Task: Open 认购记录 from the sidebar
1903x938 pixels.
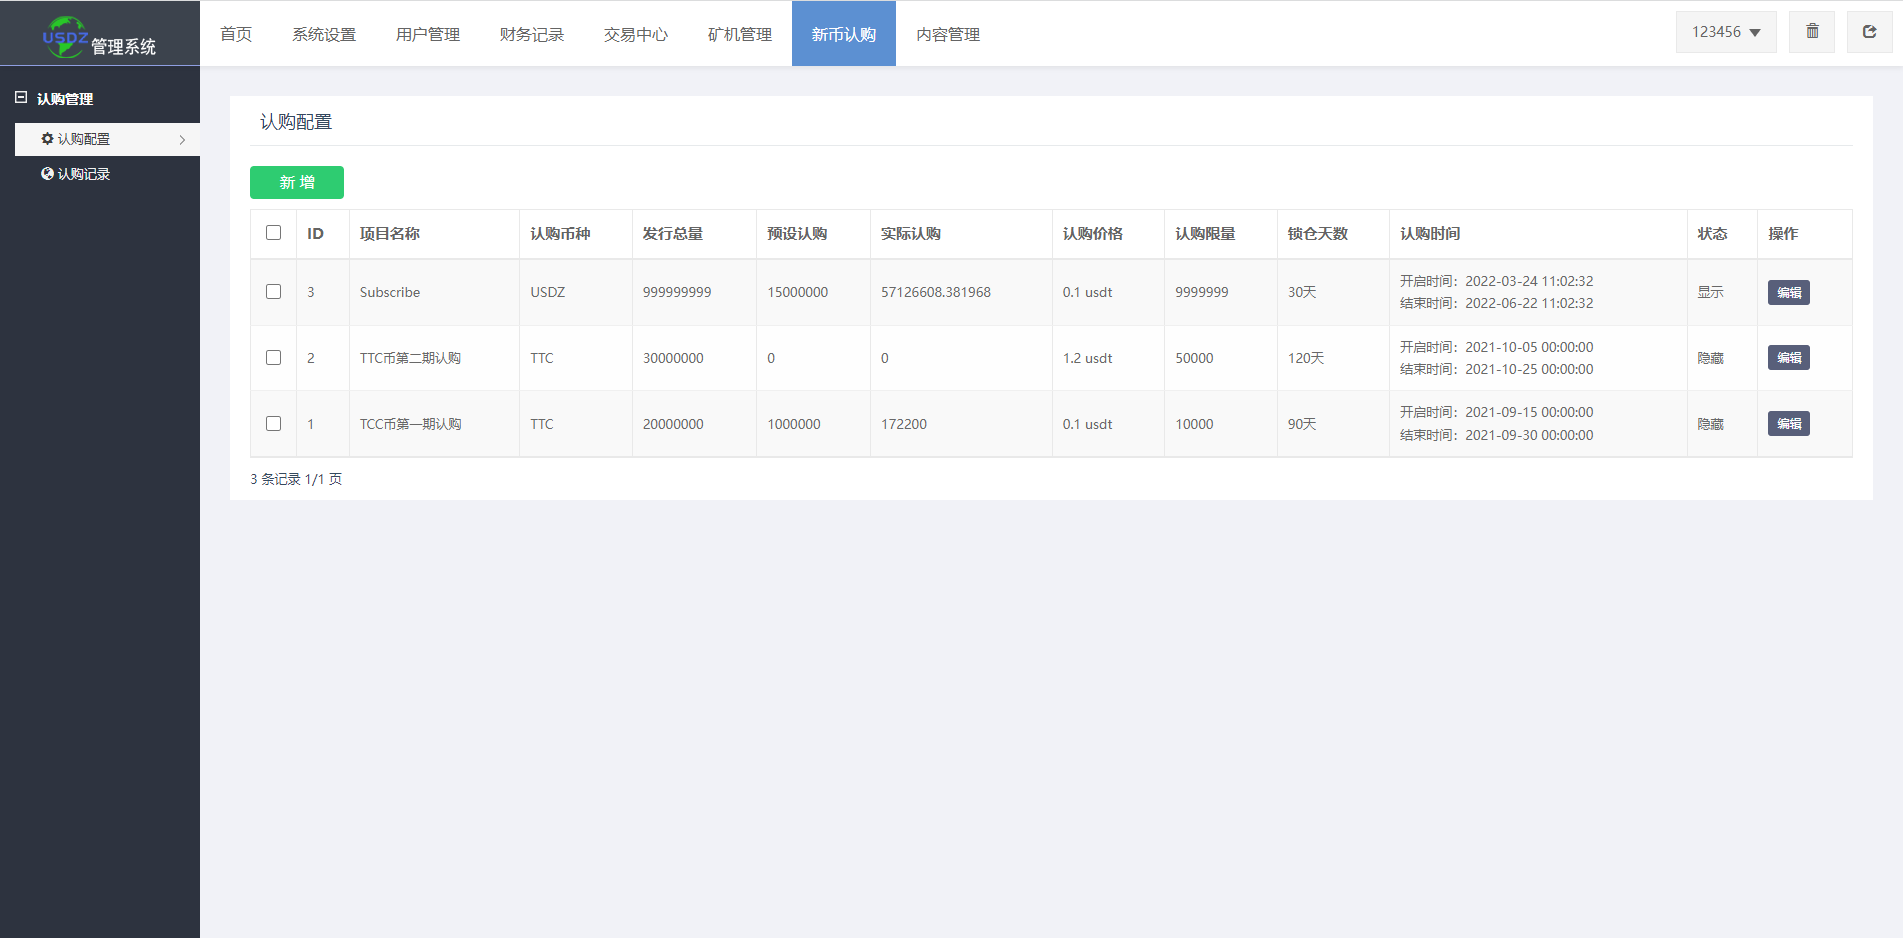Action: [83, 173]
